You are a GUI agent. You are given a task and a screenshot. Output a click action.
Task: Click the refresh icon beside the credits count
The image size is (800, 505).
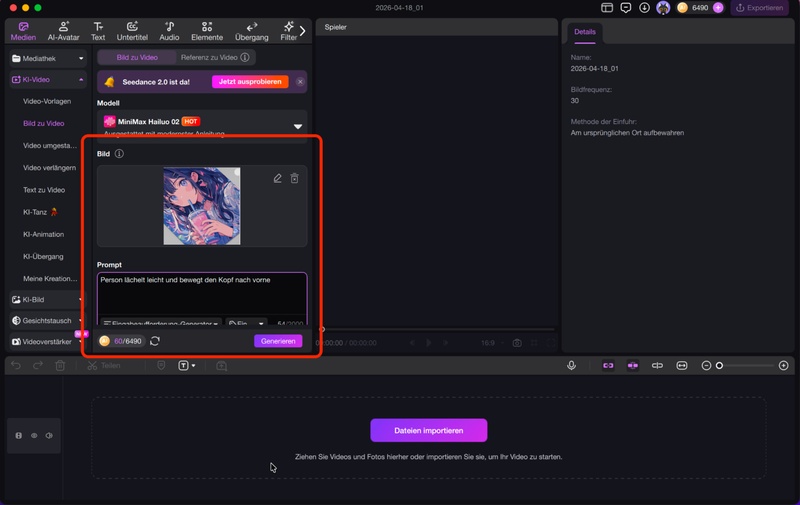click(x=155, y=341)
